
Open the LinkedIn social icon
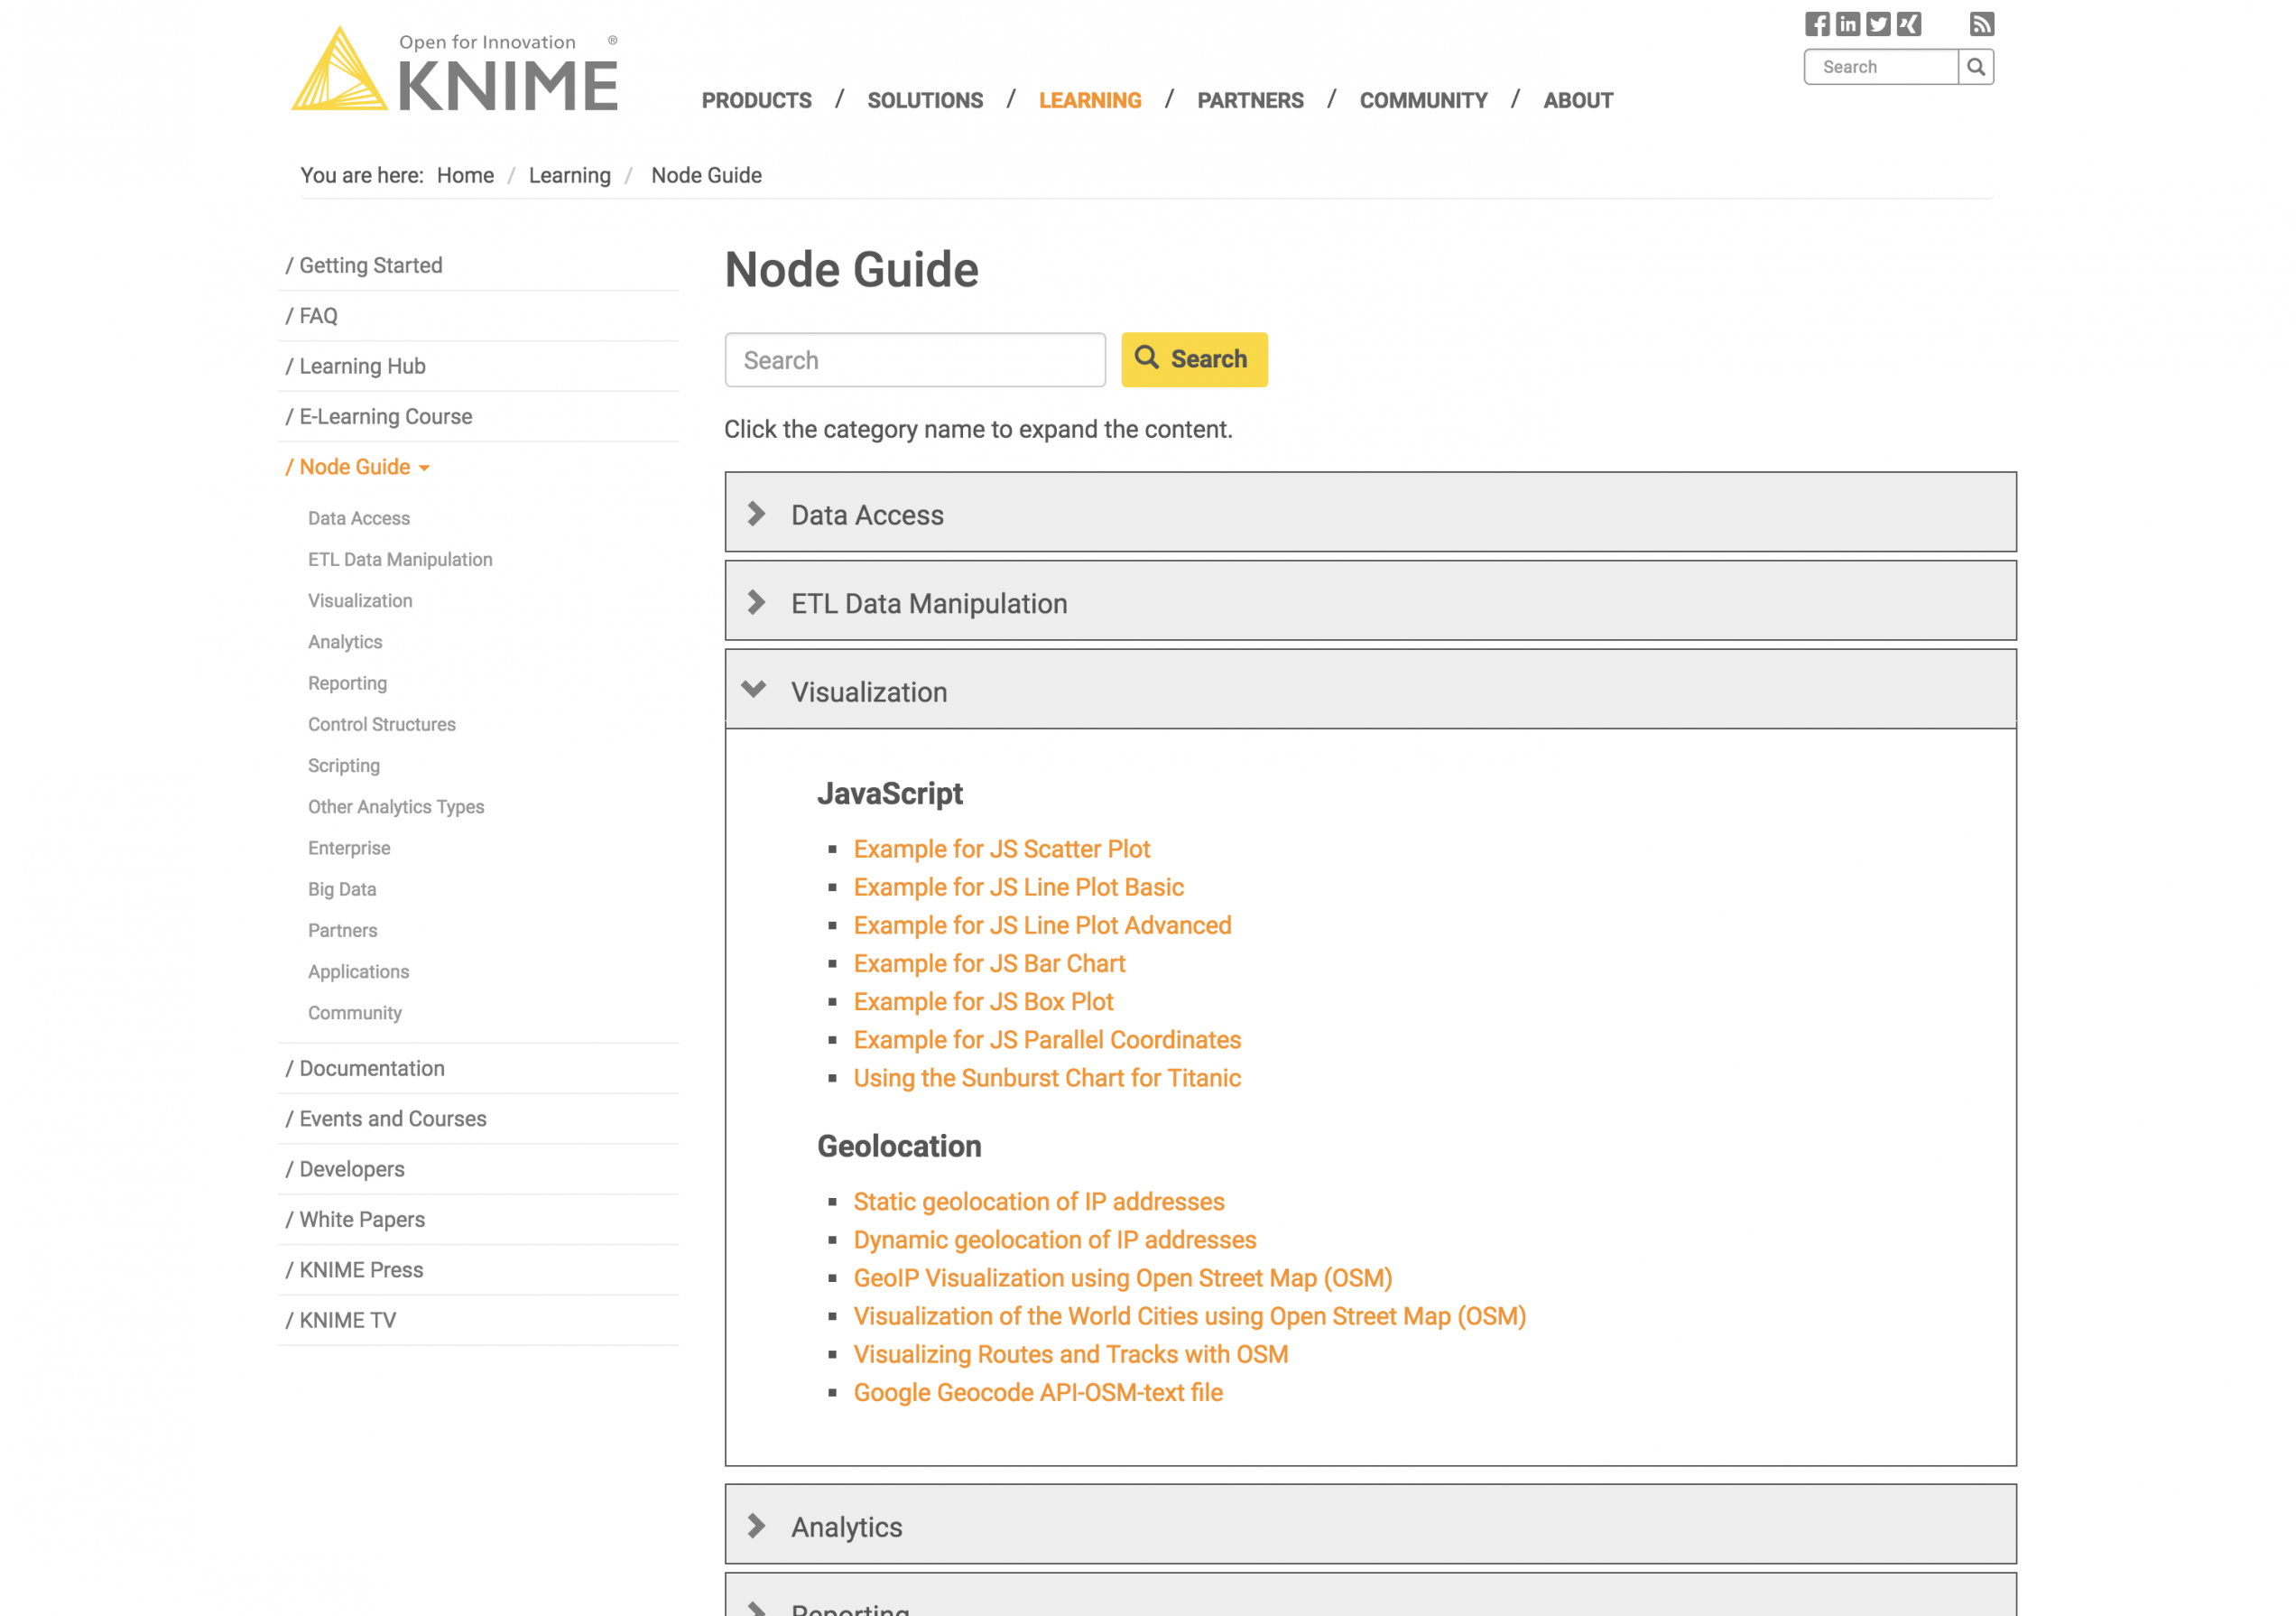(1847, 24)
